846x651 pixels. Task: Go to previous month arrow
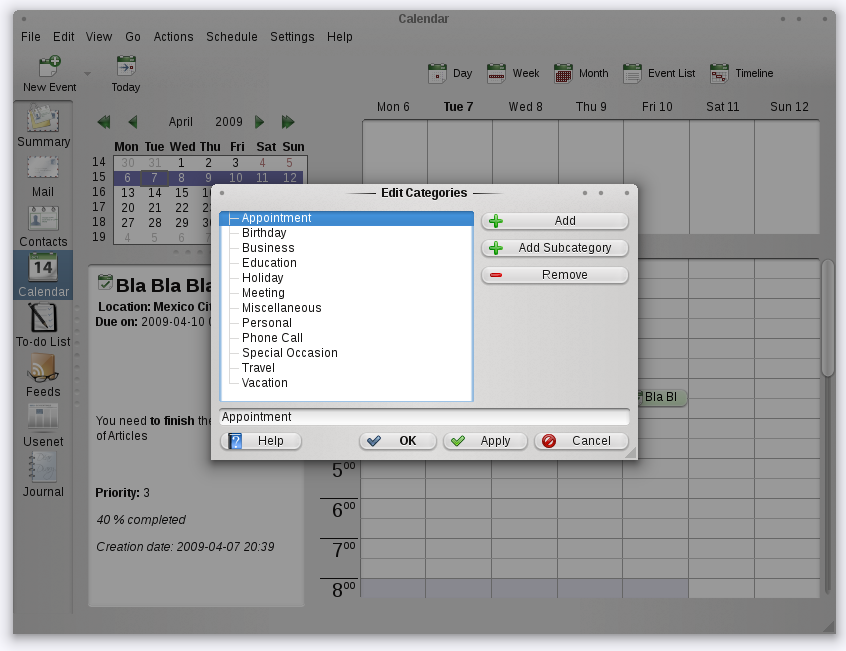point(133,122)
